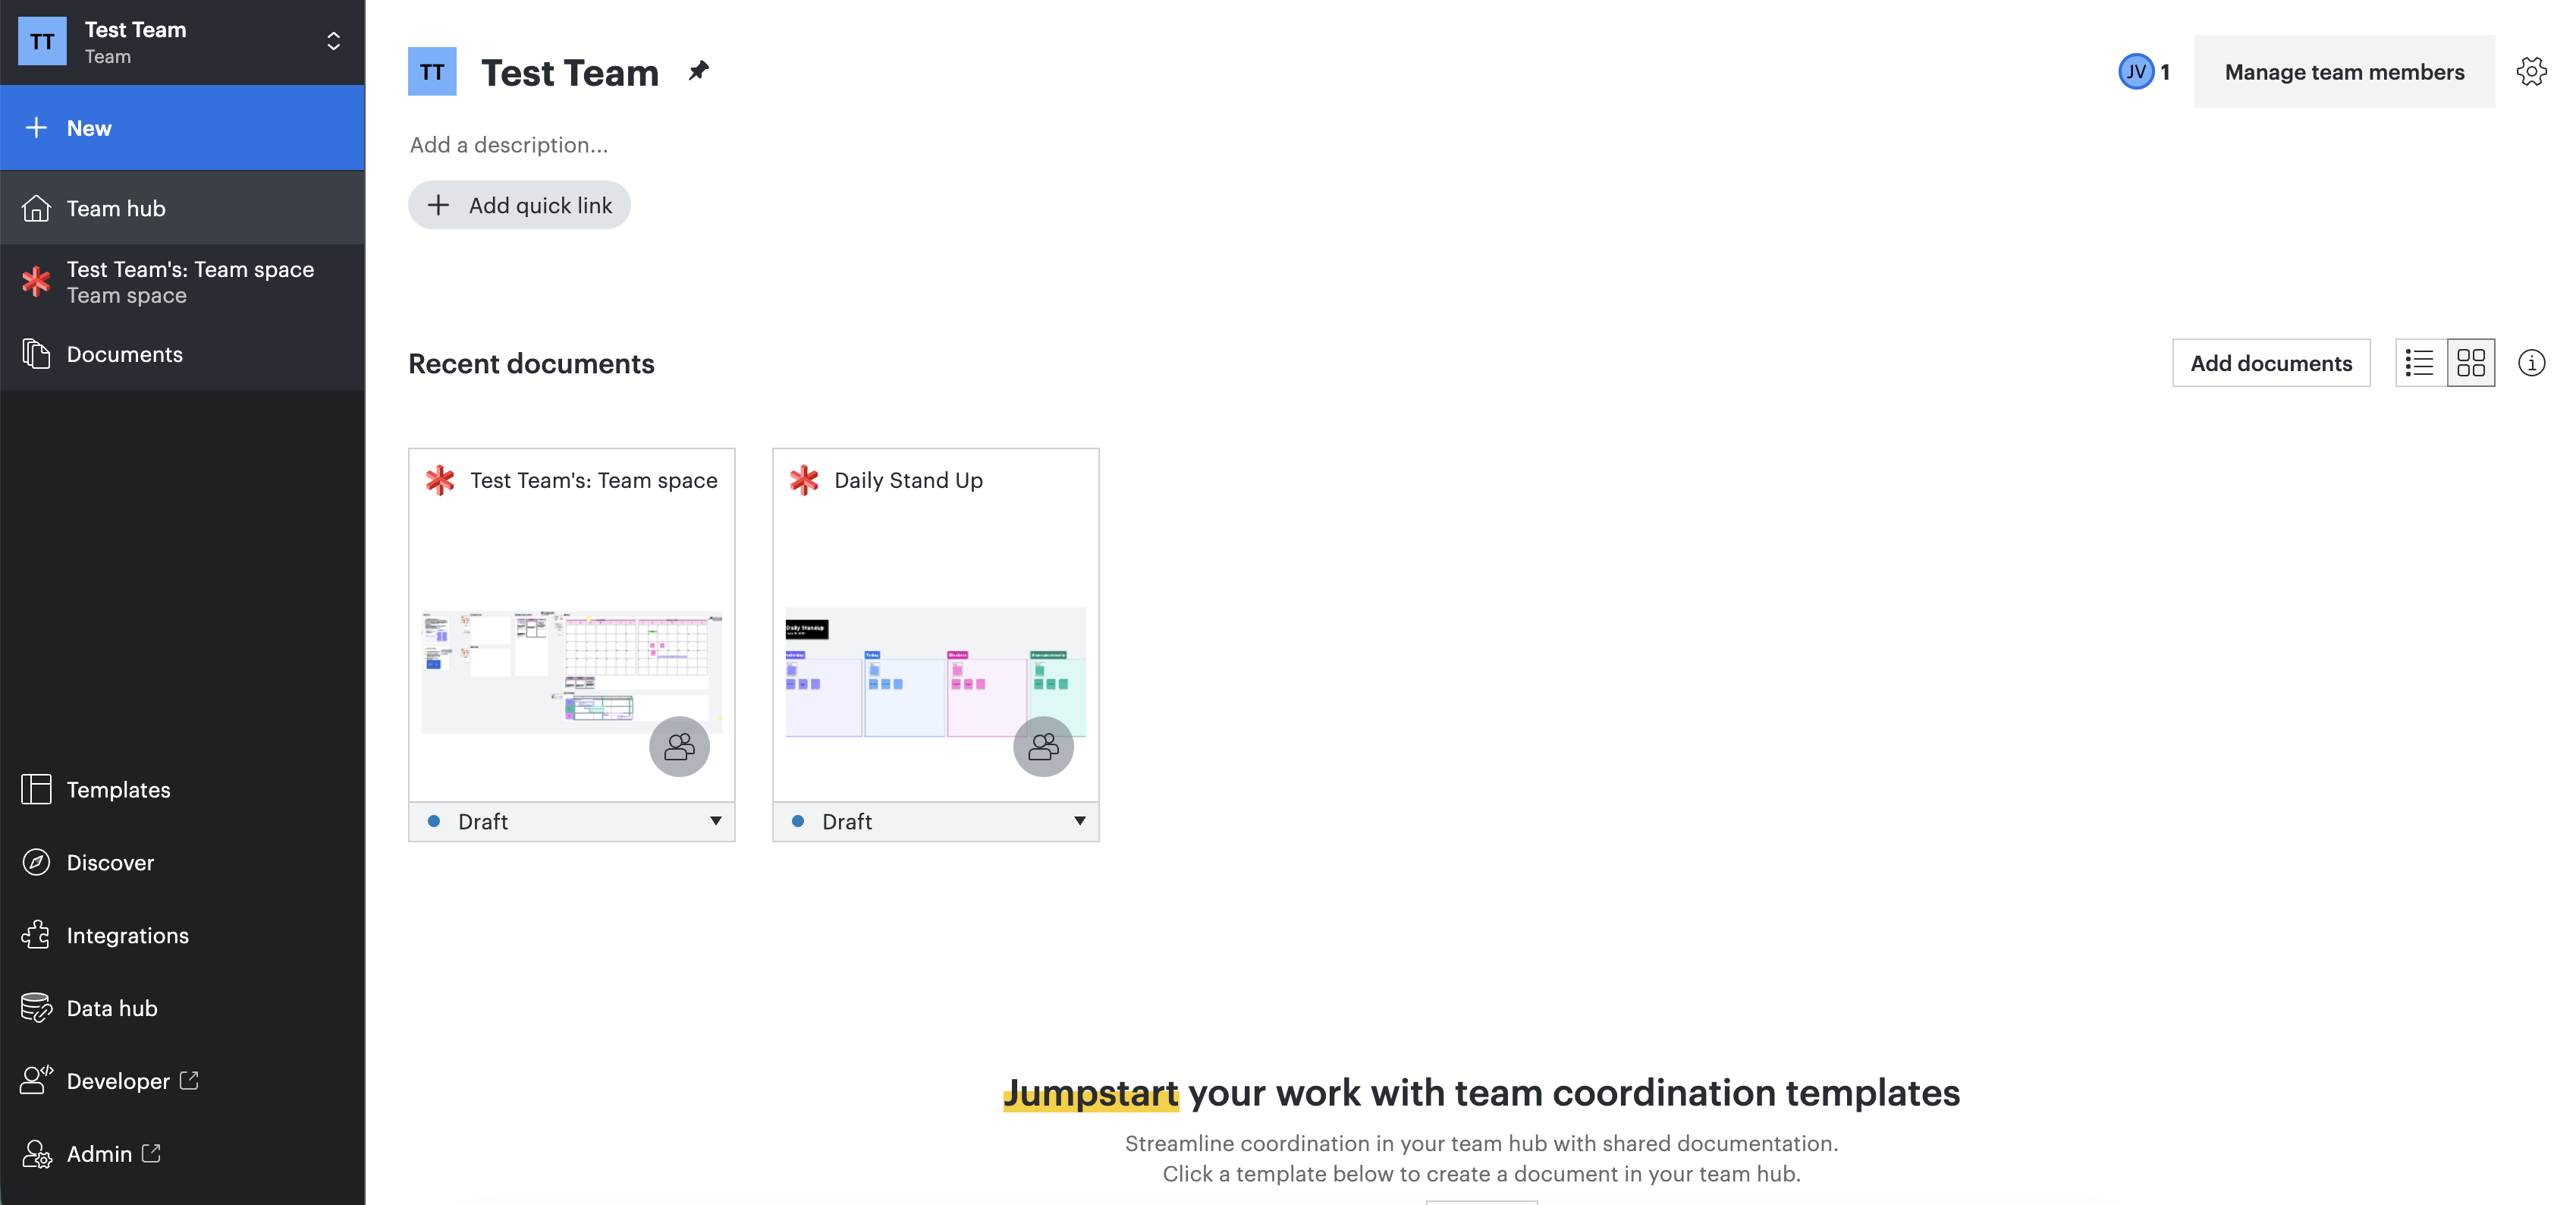Click the info icon near Add documents

(x=2531, y=363)
